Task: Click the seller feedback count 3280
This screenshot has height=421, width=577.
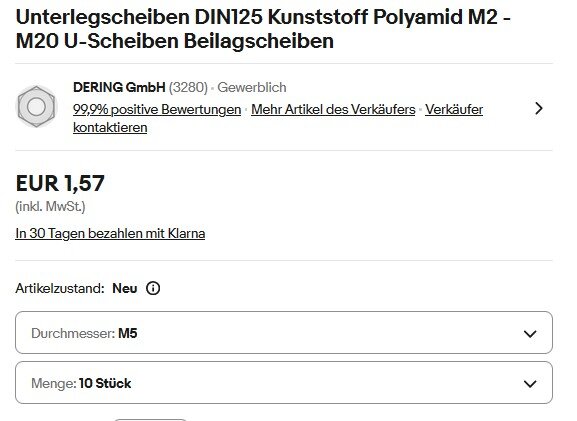Action: [x=188, y=88]
